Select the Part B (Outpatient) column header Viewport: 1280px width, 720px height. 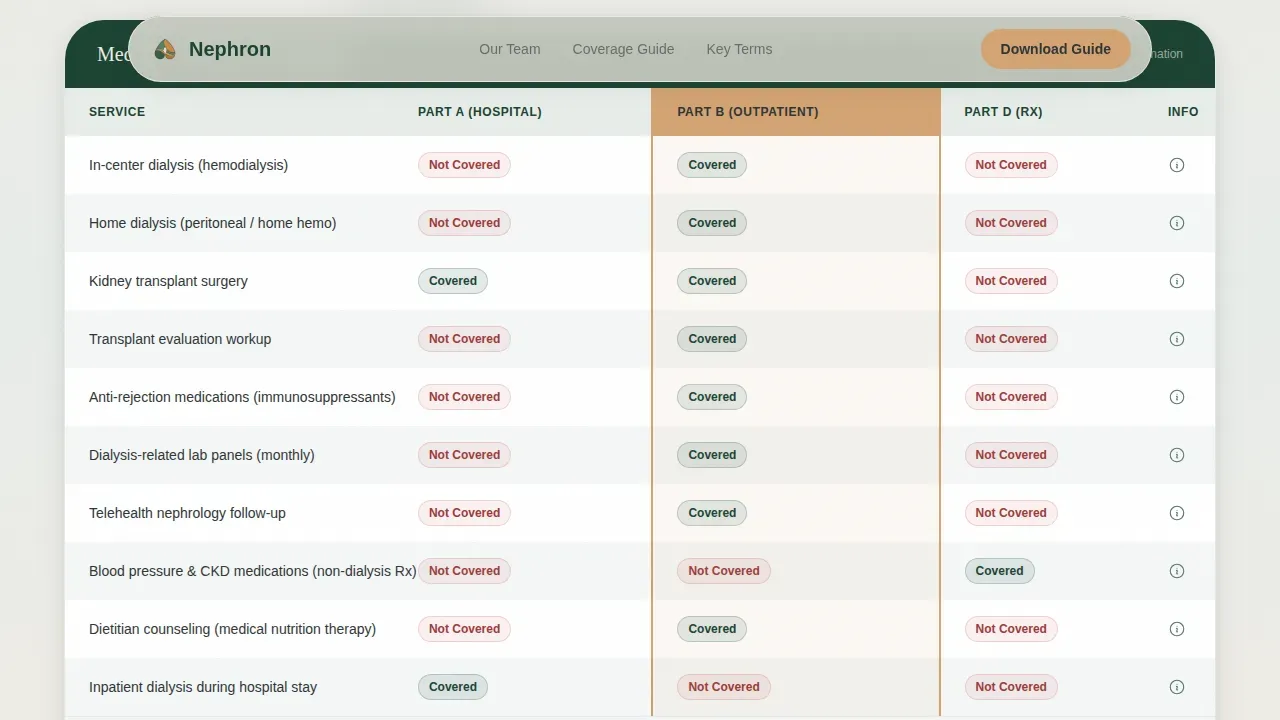point(796,112)
